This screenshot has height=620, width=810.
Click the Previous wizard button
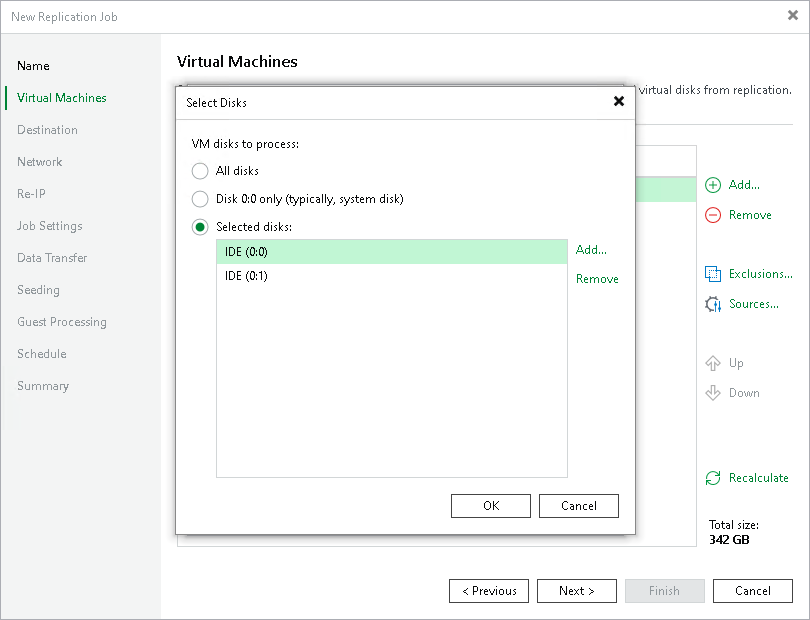tap(489, 591)
